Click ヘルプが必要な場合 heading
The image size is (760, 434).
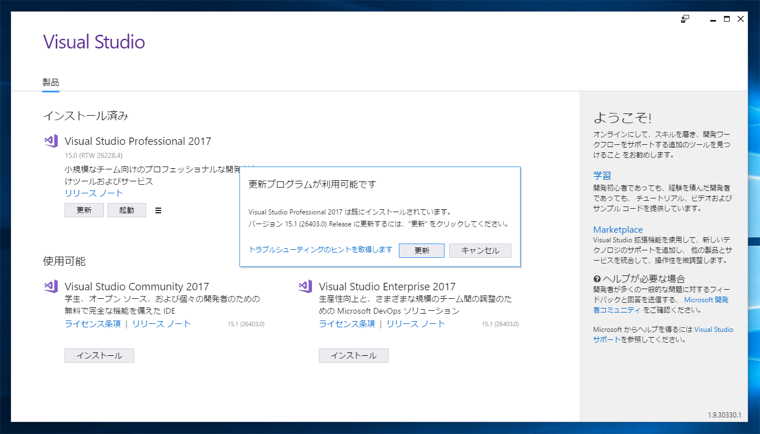(644, 279)
